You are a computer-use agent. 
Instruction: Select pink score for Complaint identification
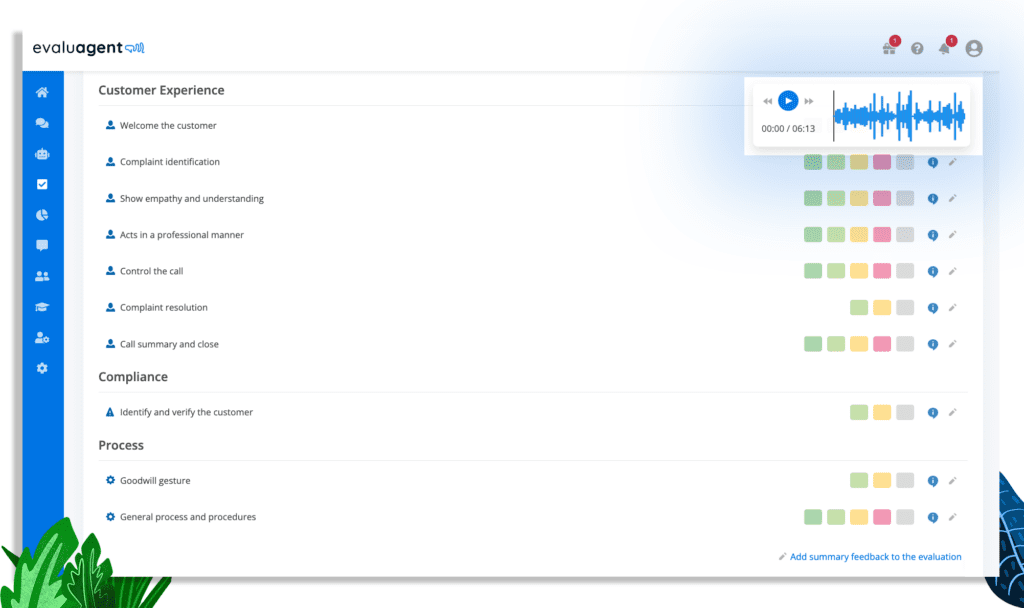882,162
